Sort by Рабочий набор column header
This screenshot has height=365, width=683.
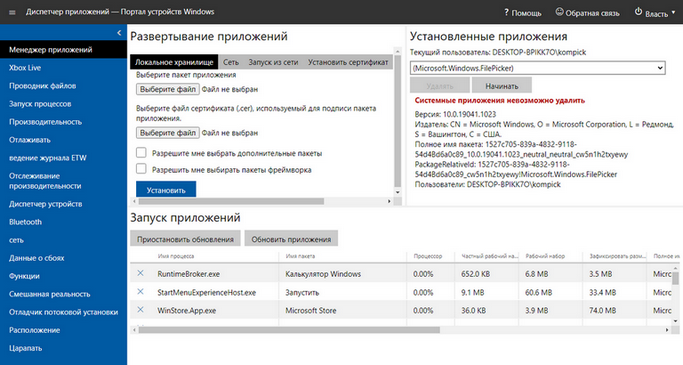click(545, 256)
